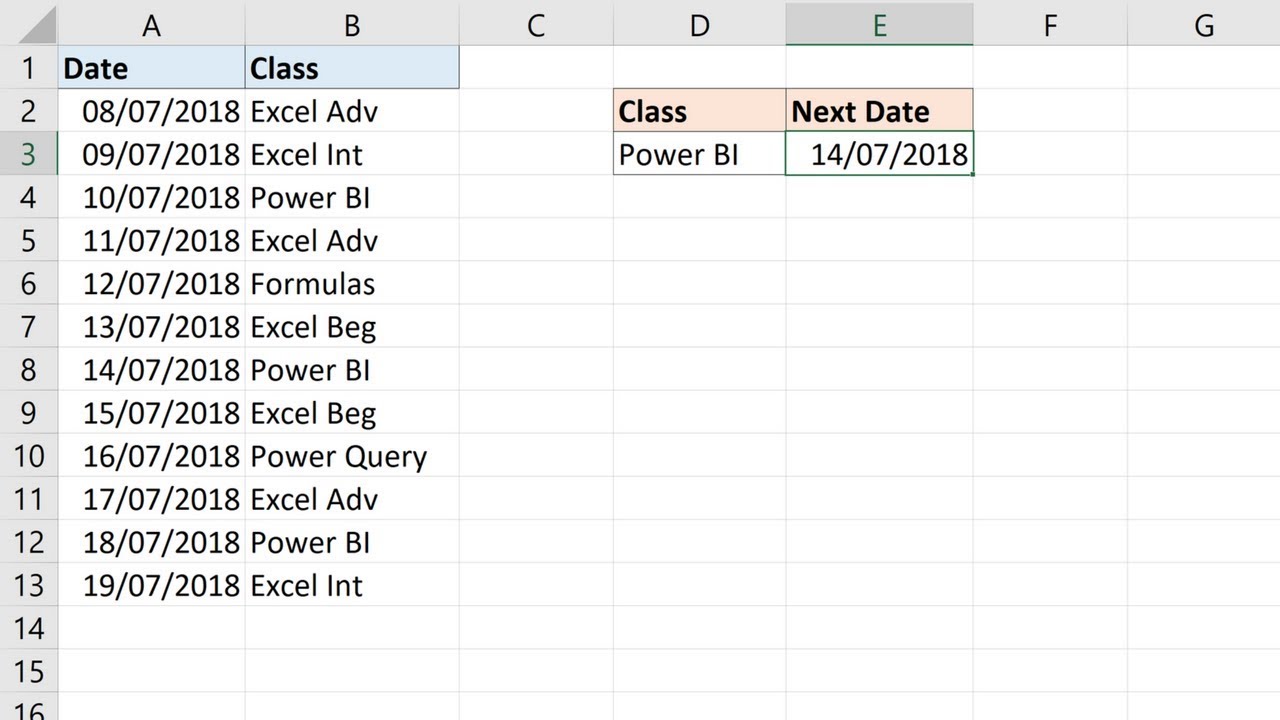Select cell with date 16/07/2018
Screen dimensions: 1280x720
coord(151,455)
